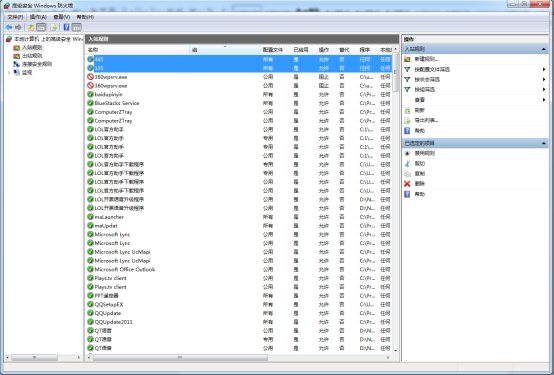Select the Microsoft Office Outlook rule

tap(239, 269)
